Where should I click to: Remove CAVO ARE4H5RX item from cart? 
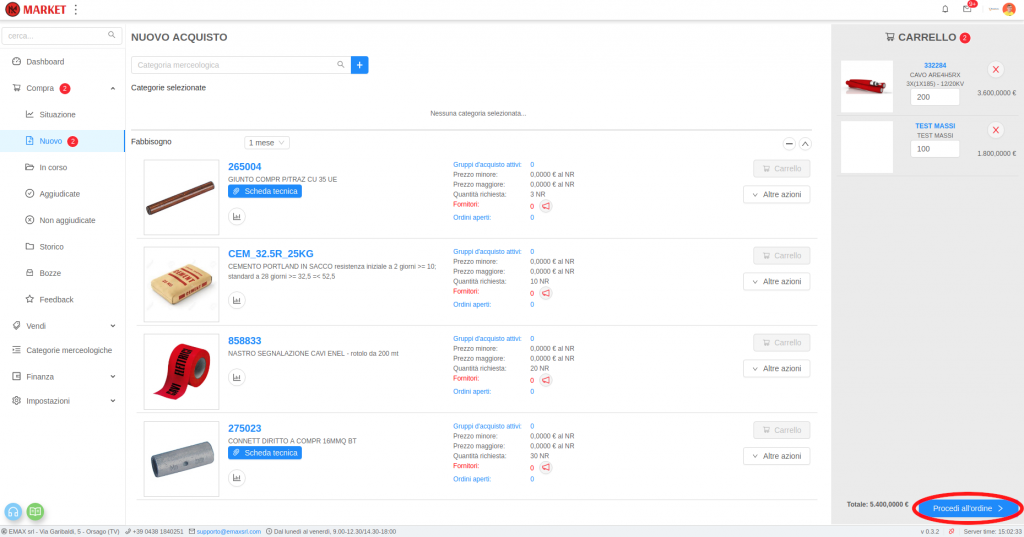coord(996,70)
